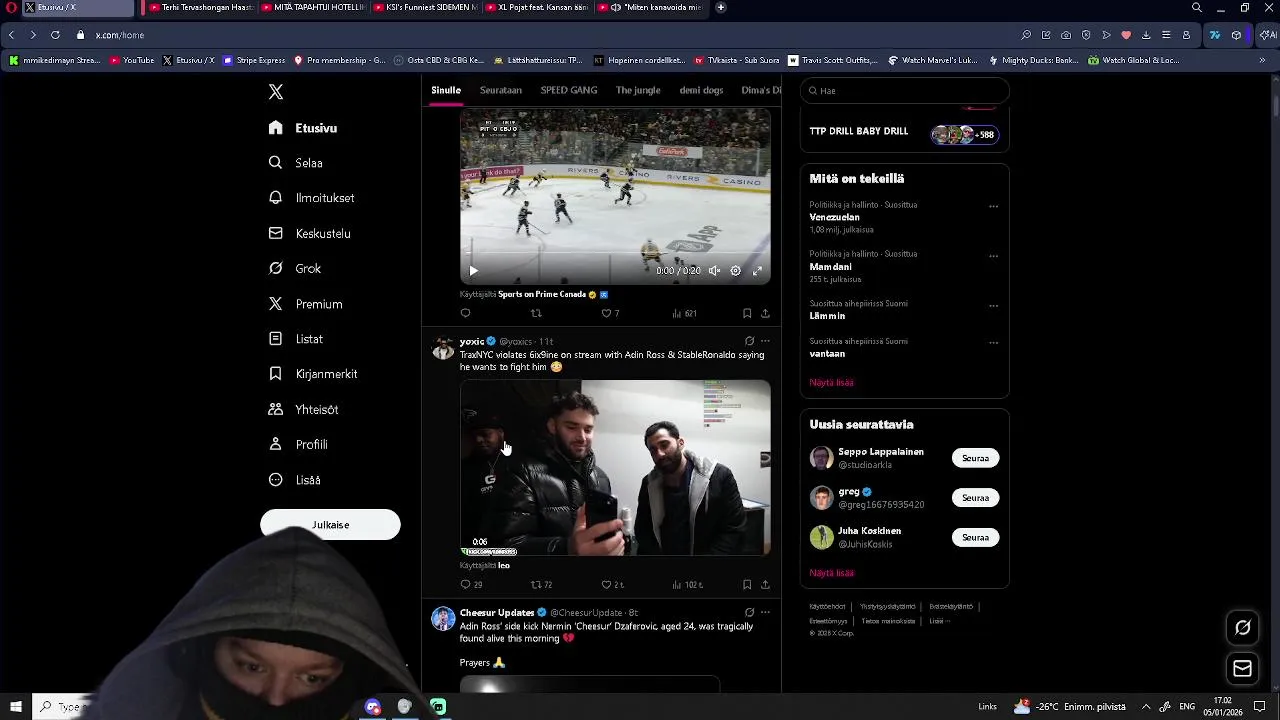Screen dimensions: 1280x720
Task: Open Ilmoitukset notifications
Action: 312,198
